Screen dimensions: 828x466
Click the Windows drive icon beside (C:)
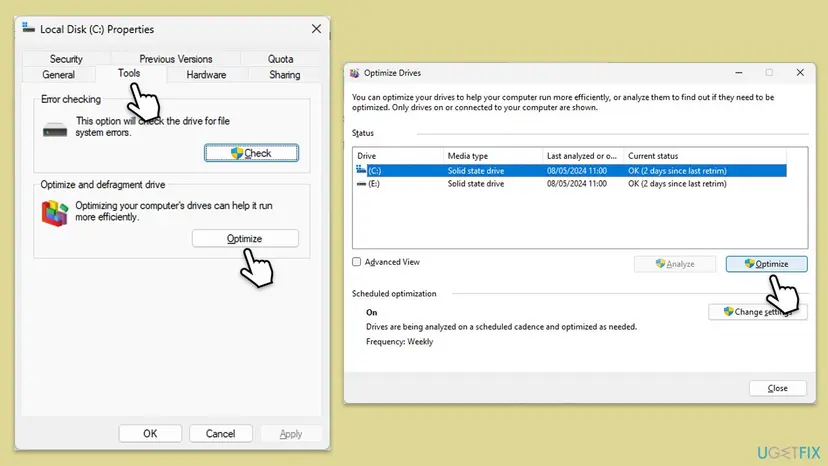[361, 170]
